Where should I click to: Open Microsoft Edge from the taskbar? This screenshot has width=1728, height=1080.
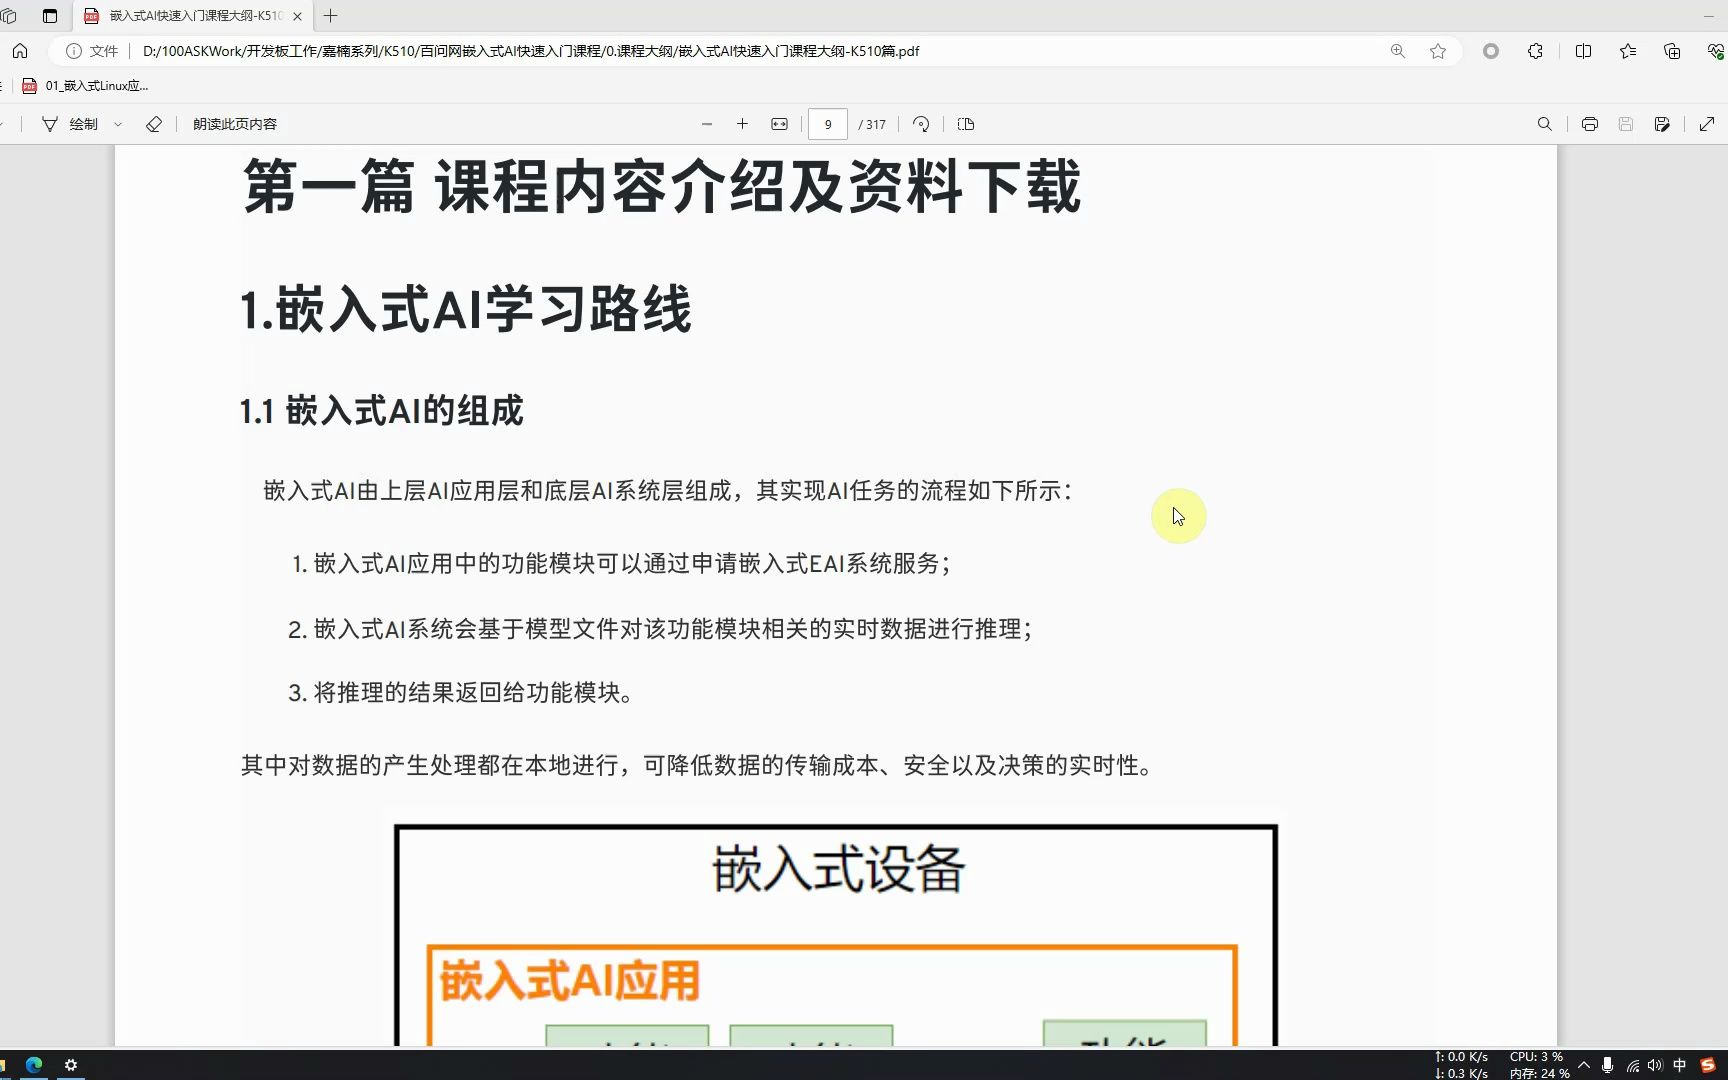(34, 1065)
